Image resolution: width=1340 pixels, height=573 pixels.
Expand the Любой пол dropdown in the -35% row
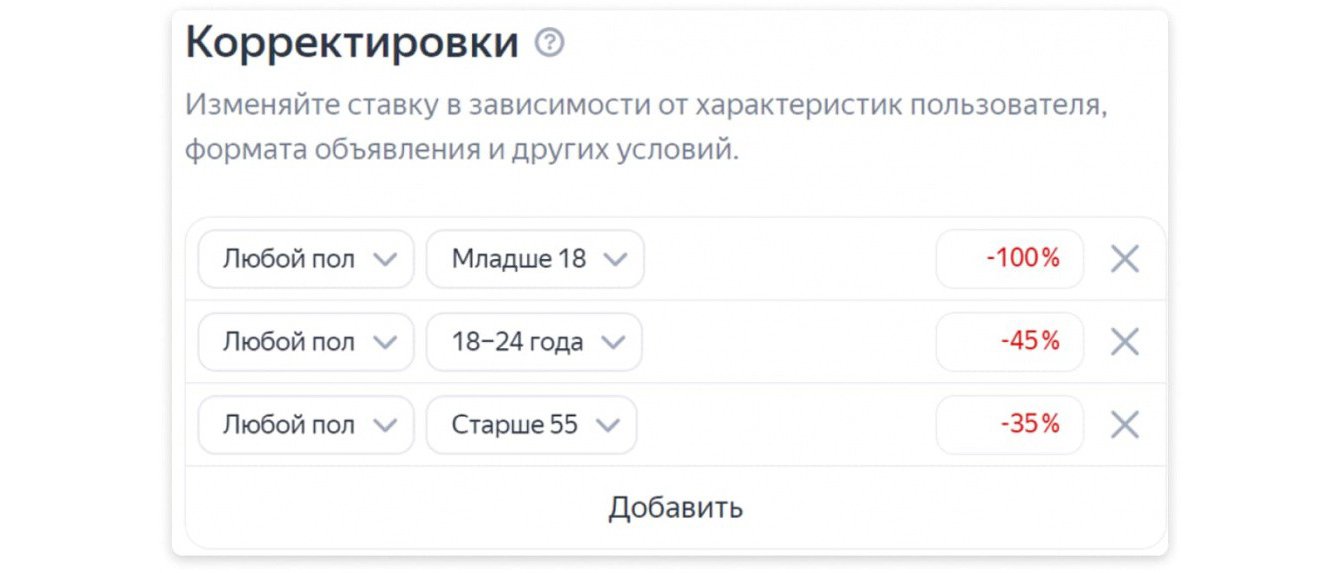[306, 425]
